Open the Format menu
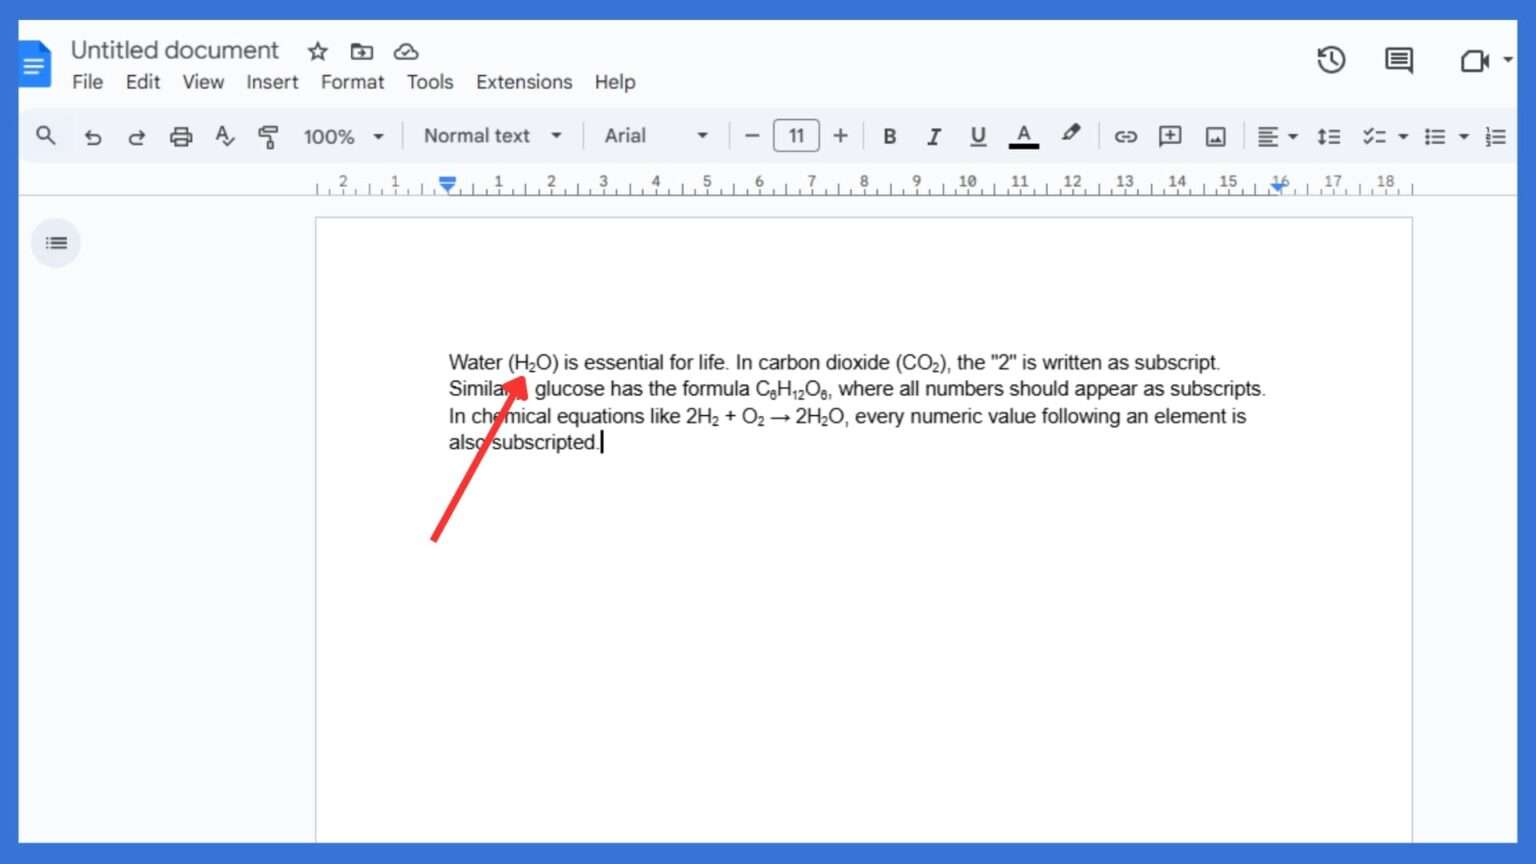 click(x=352, y=82)
